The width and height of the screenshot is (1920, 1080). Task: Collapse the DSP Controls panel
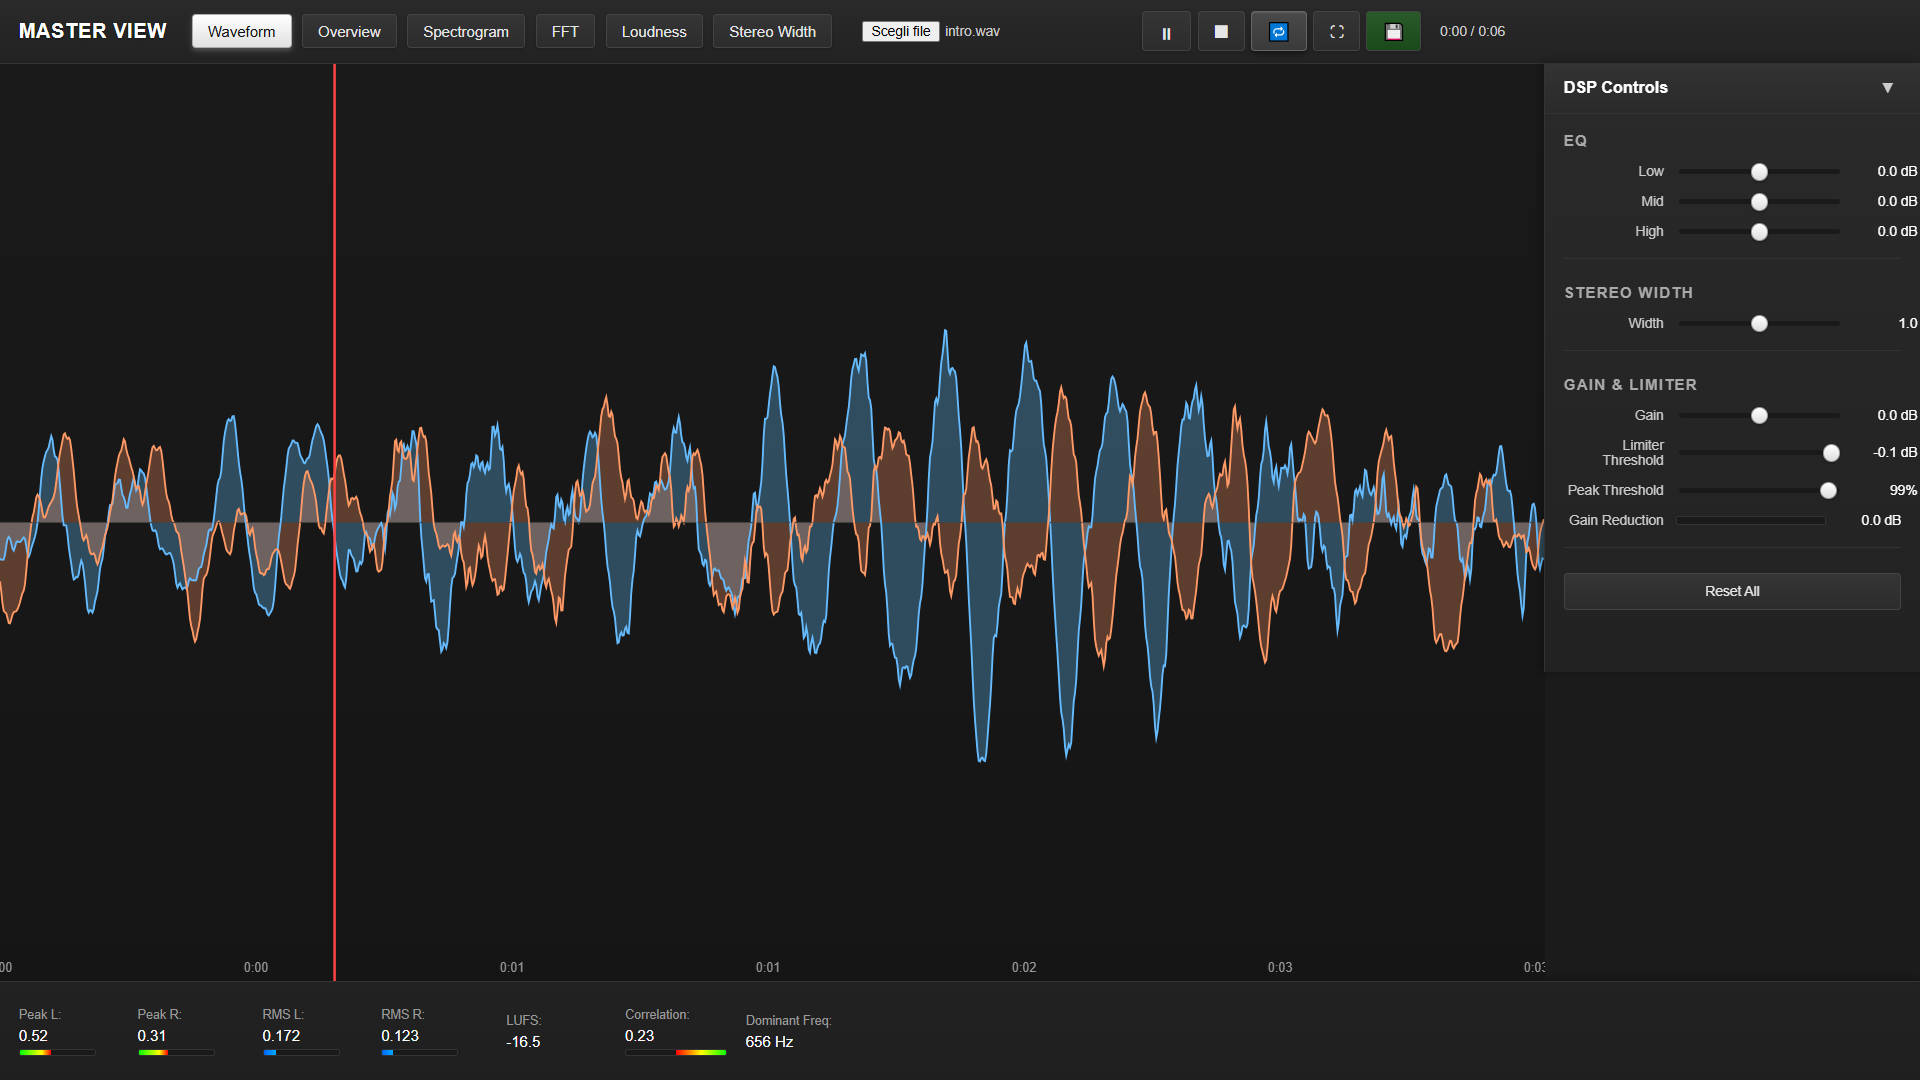1887,88
